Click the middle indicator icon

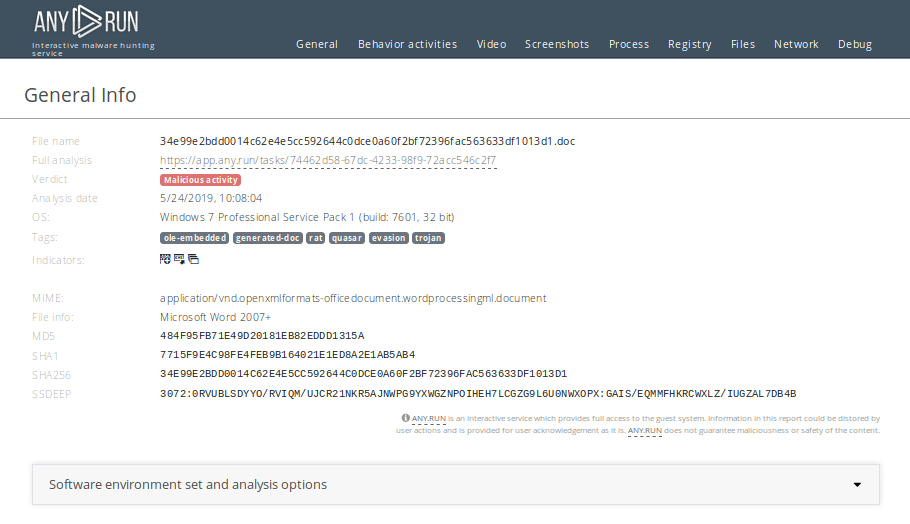(x=179, y=259)
